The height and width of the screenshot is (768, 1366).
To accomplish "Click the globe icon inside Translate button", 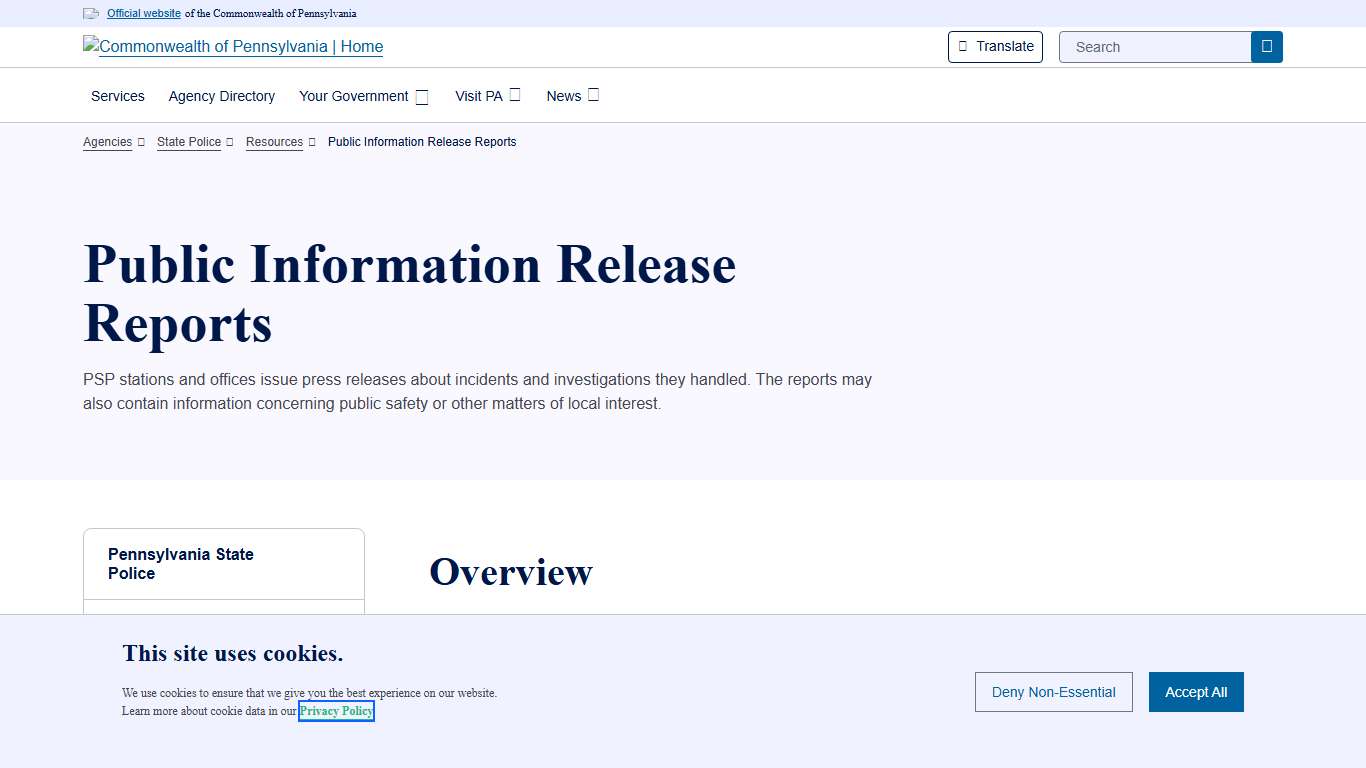I will 963,46.
